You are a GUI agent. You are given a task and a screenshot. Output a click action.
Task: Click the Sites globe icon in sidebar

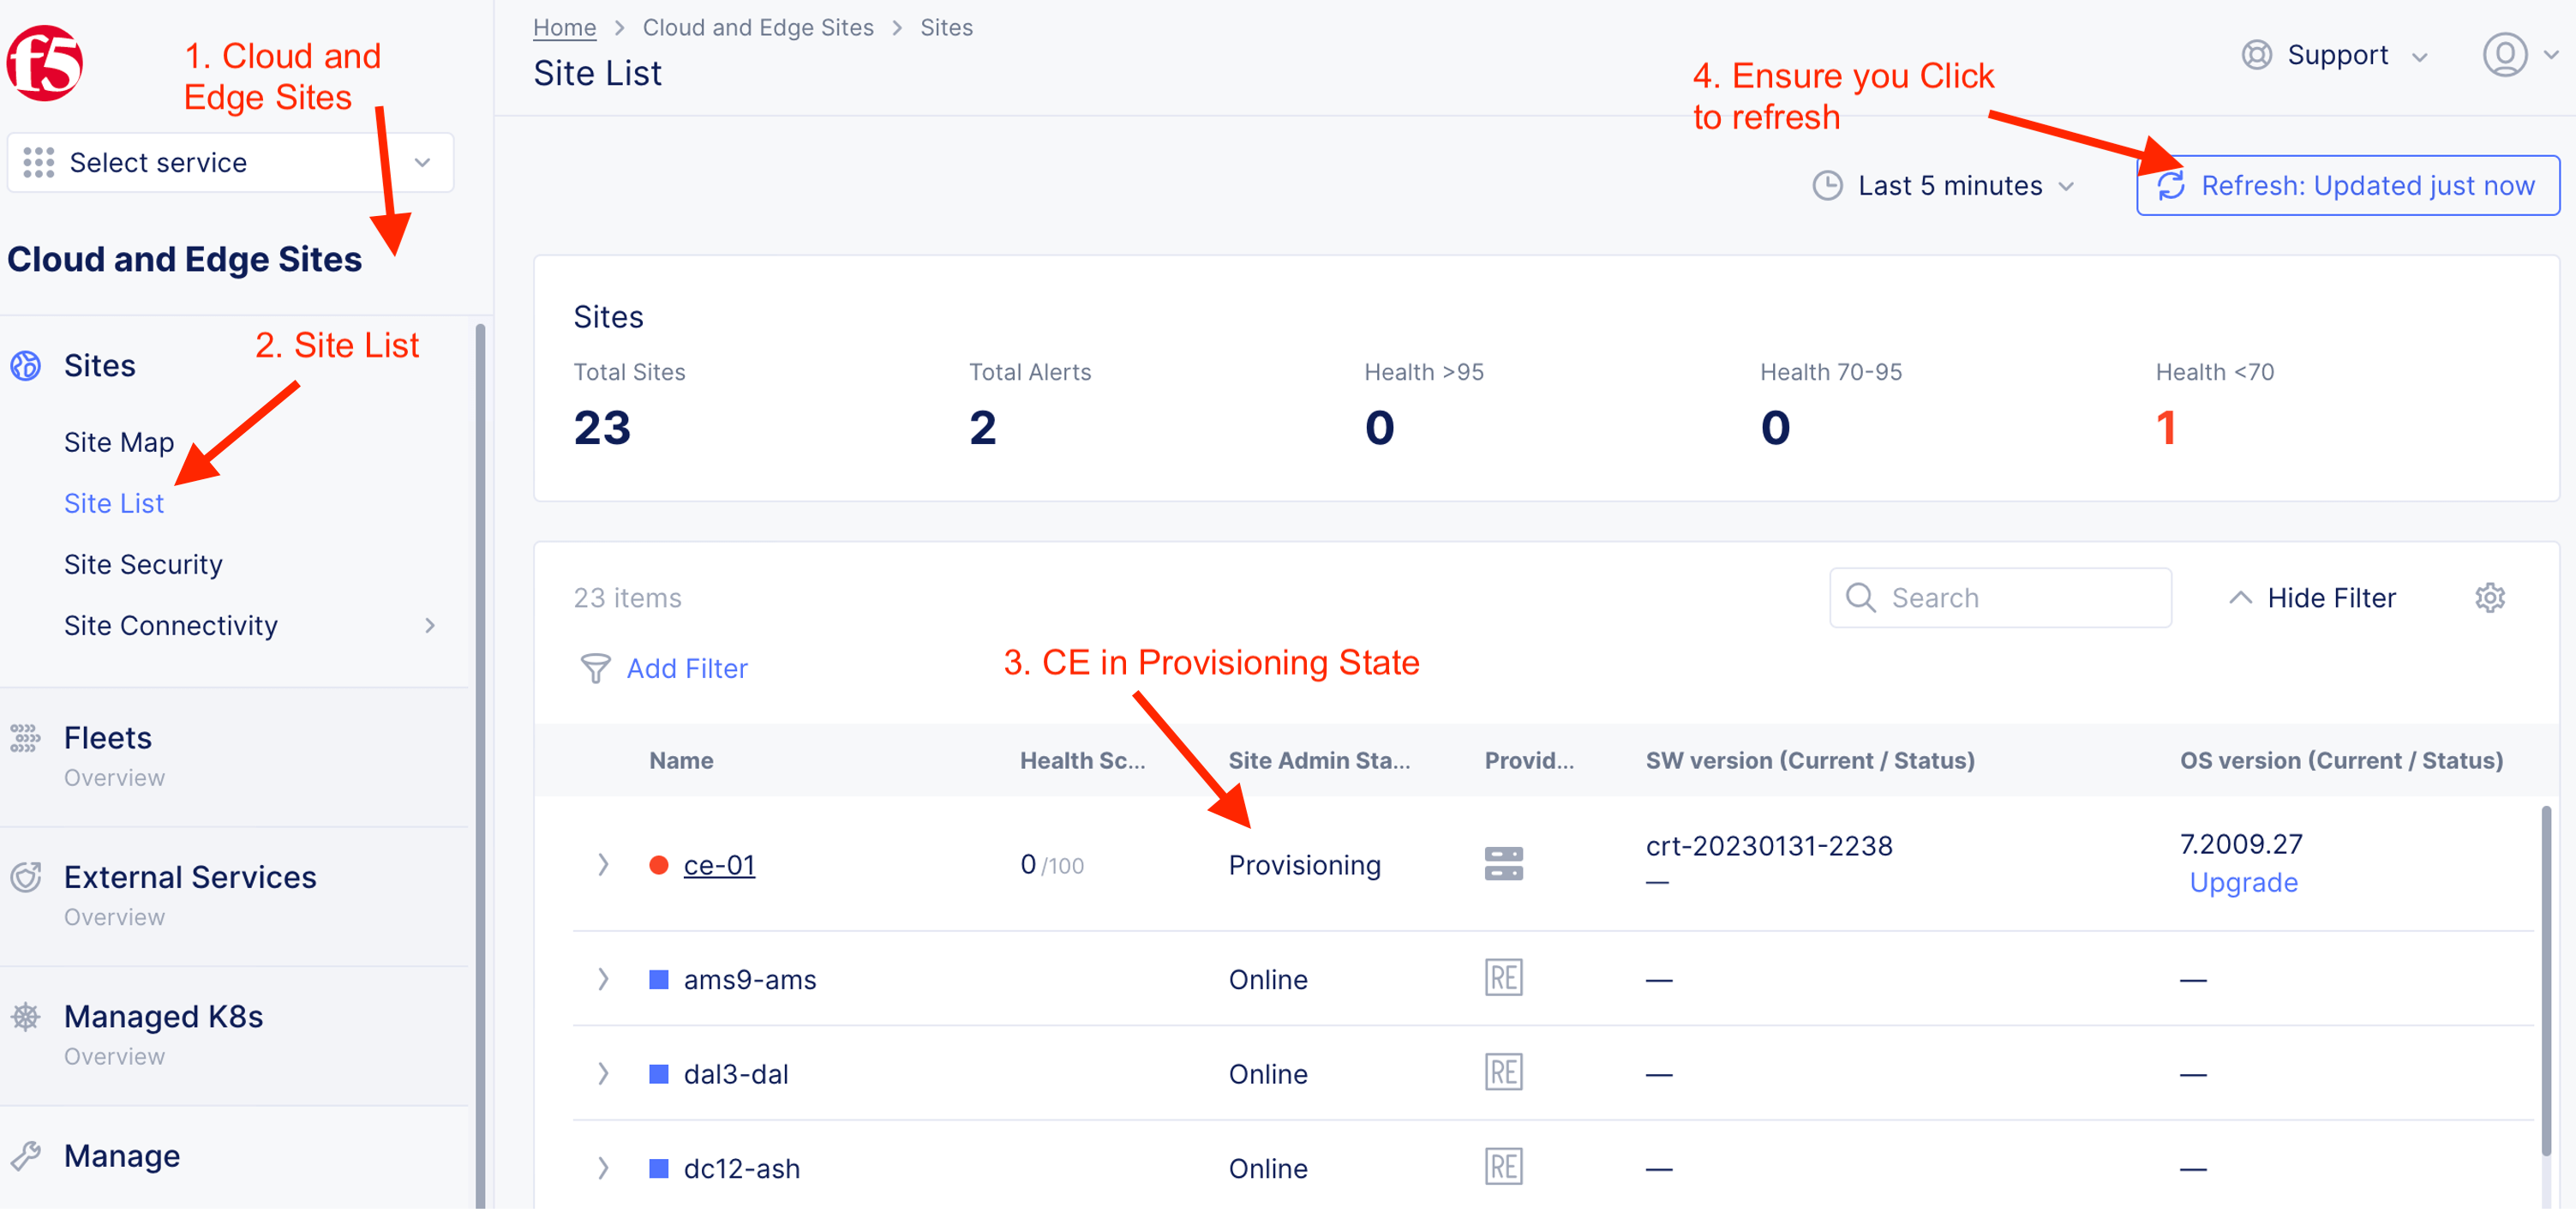point(26,366)
